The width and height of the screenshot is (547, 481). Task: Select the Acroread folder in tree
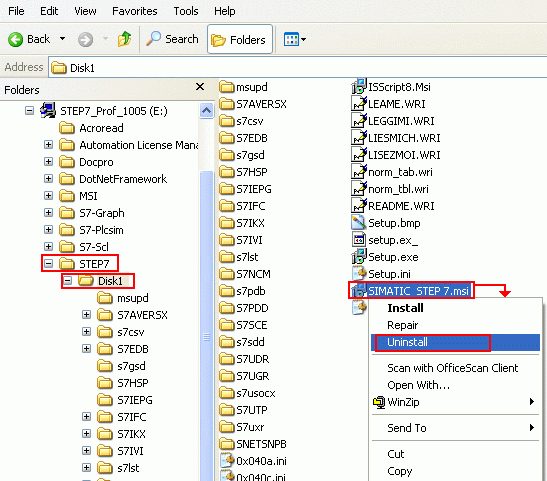[x=91, y=128]
